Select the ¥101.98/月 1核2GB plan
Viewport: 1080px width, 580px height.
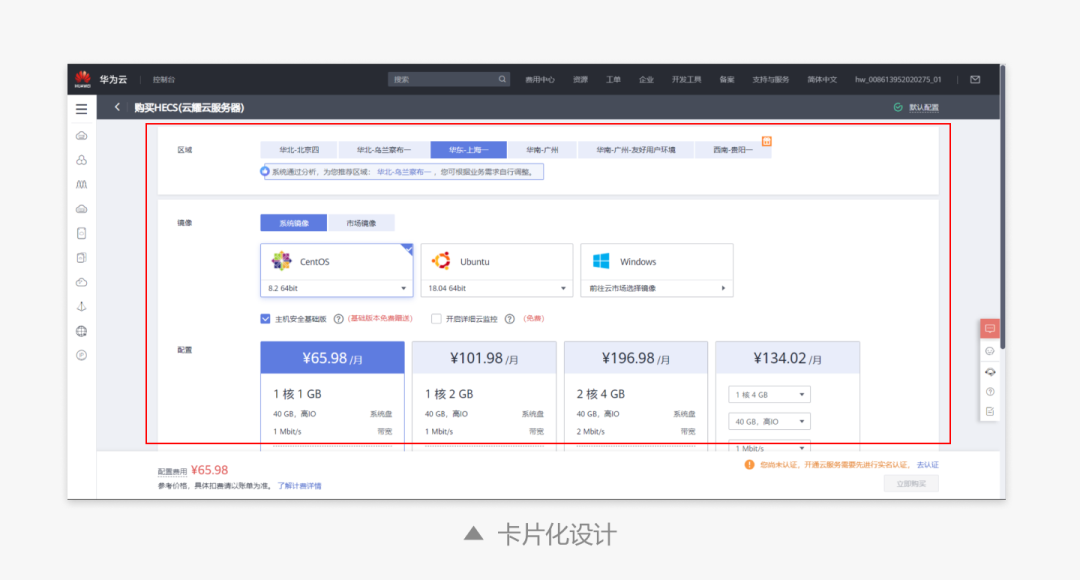[484, 395]
